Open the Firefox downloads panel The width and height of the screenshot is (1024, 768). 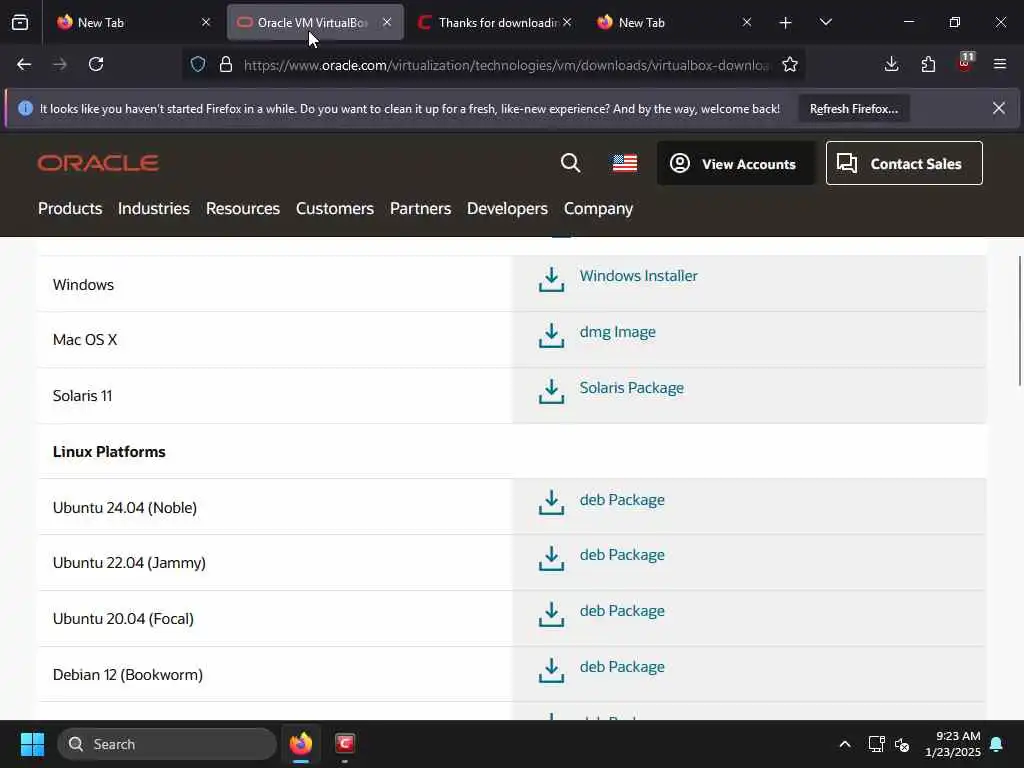click(x=891, y=64)
